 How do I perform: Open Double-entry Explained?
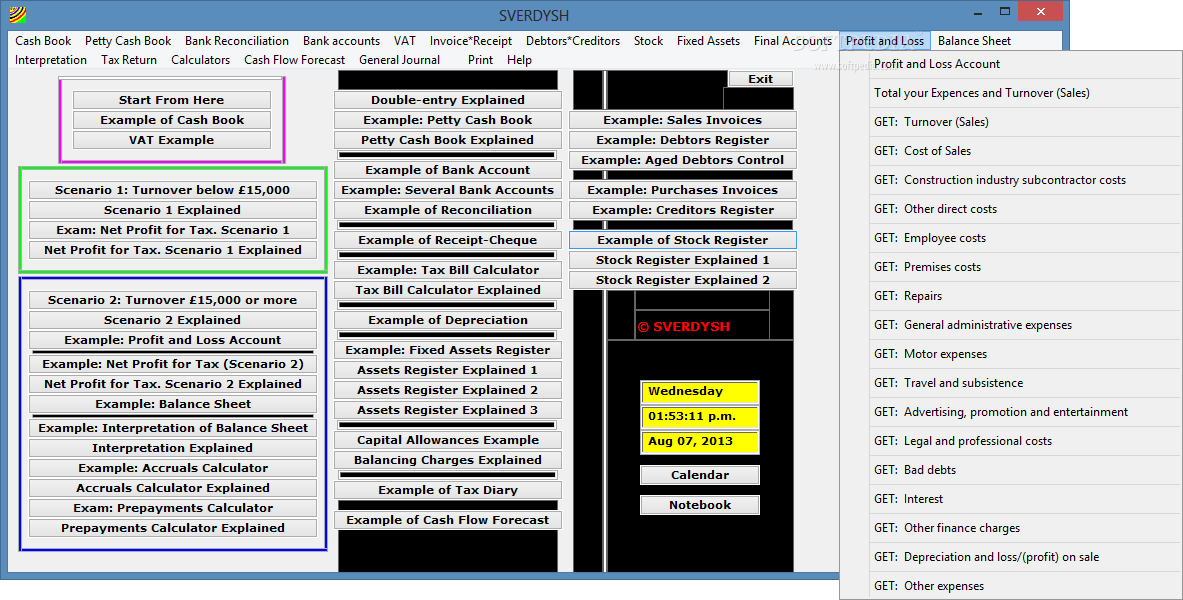pyautogui.click(x=448, y=100)
